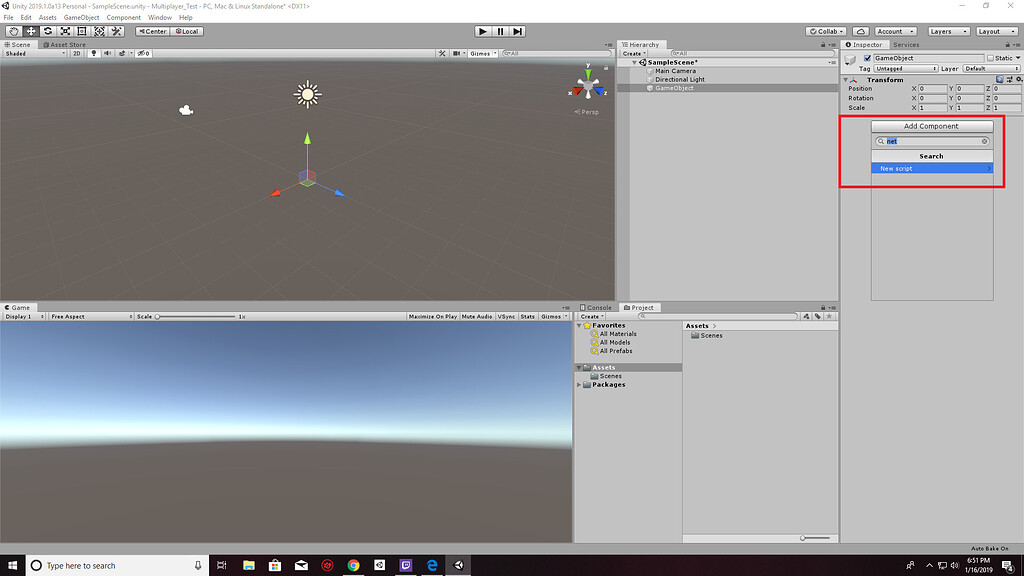Select the Rect tool
Image resolution: width=1024 pixels, height=576 pixels.
pyautogui.click(x=82, y=31)
